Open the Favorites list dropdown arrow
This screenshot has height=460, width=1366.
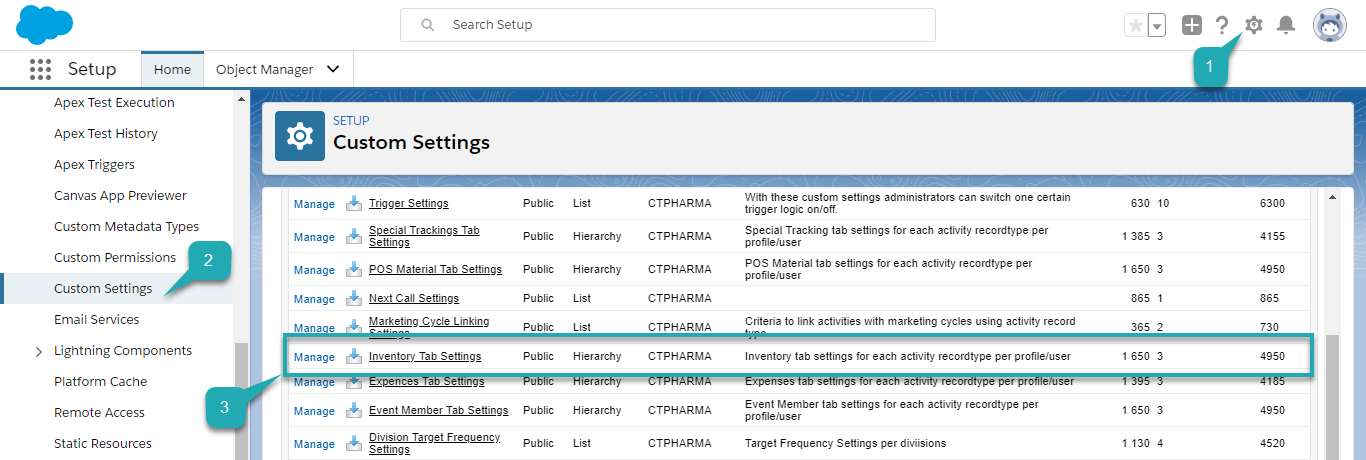(1157, 26)
